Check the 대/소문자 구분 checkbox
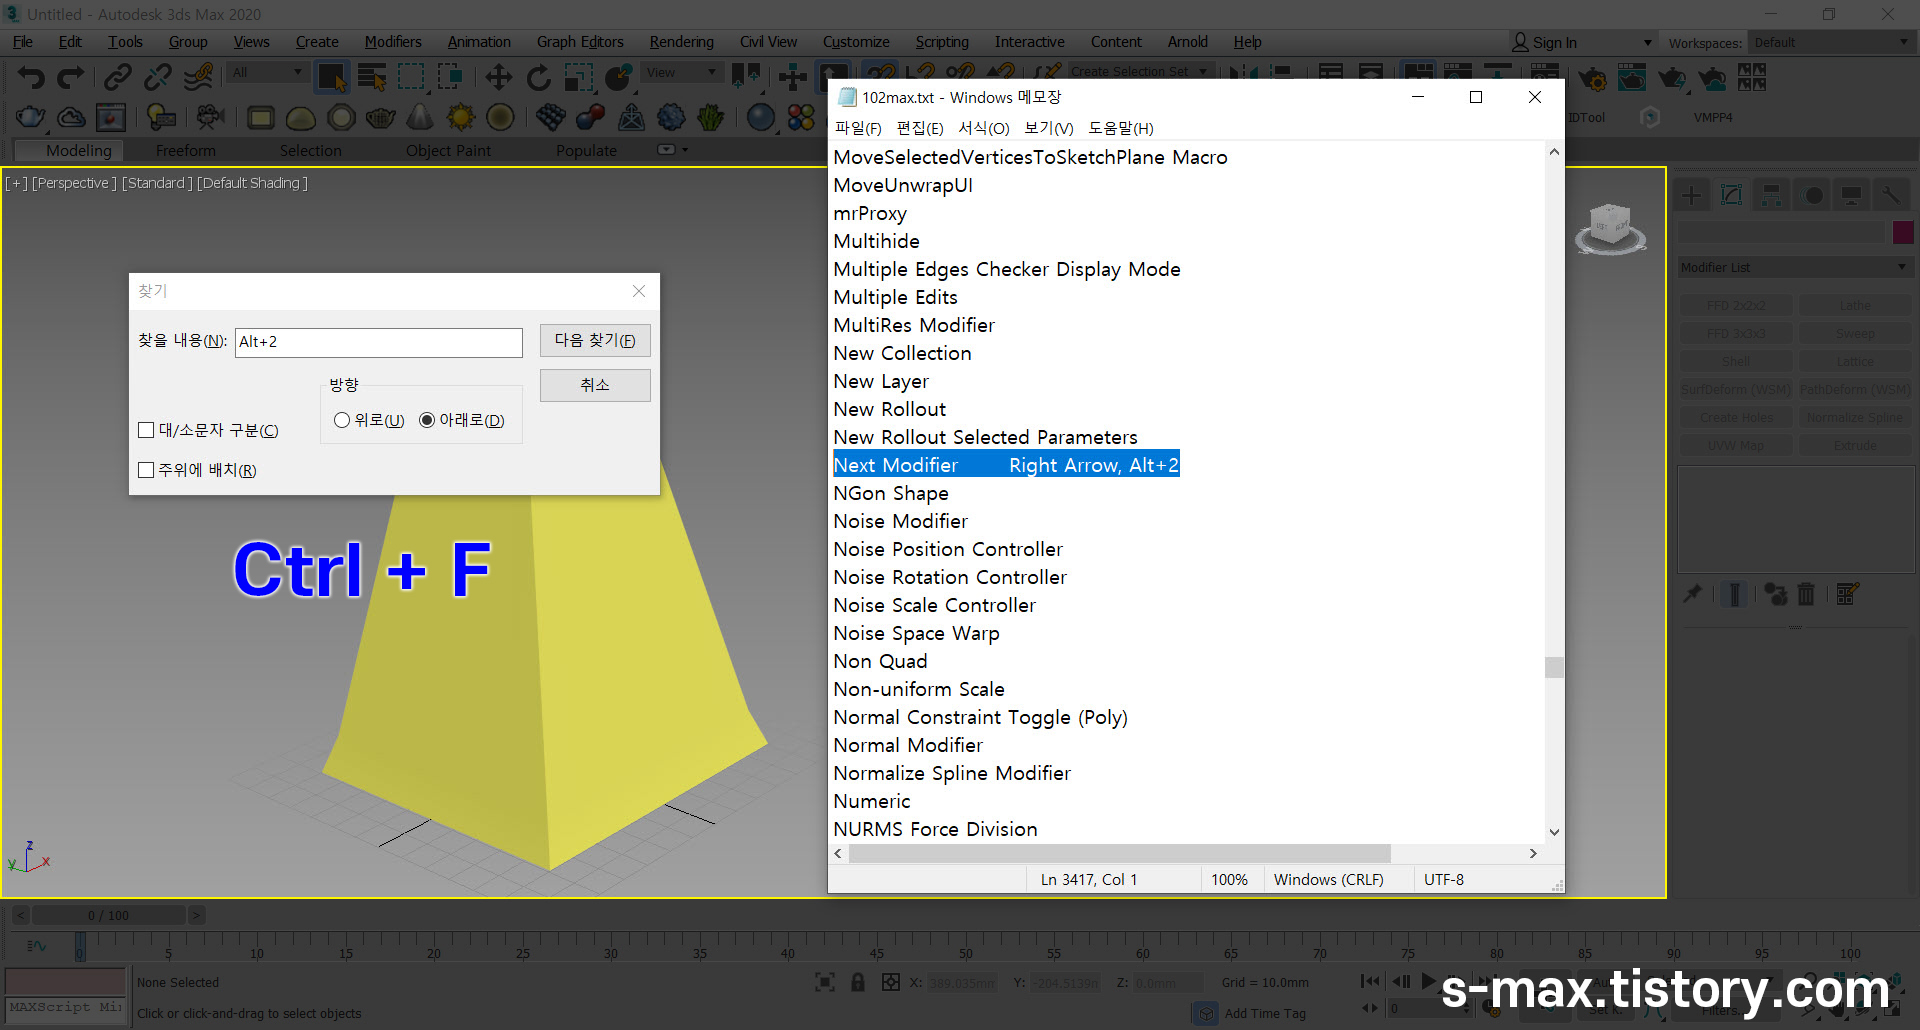The height and width of the screenshot is (1030, 1920). 146,430
